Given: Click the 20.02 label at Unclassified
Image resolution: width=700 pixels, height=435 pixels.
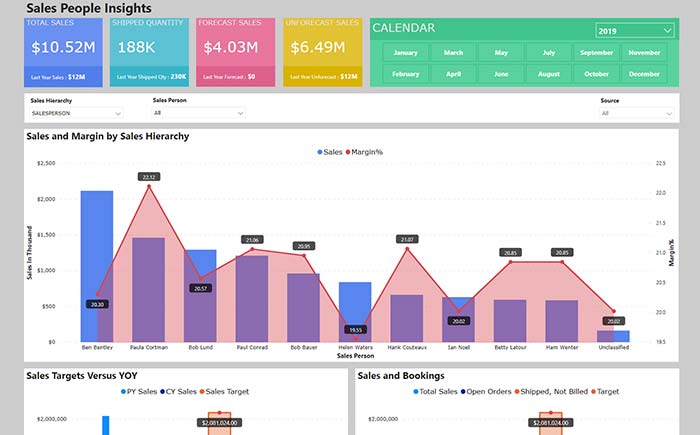Looking at the screenshot, I should pos(613,321).
